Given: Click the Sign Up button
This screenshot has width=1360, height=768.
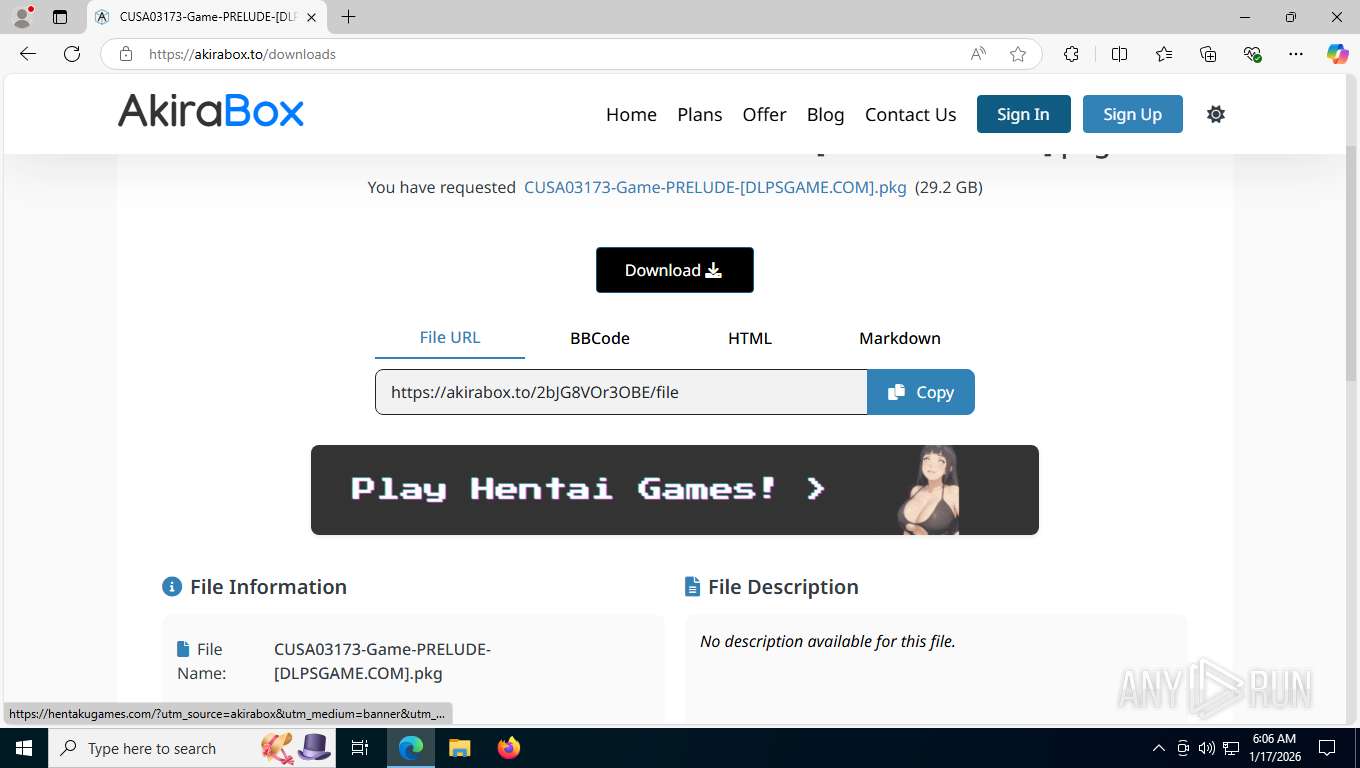Looking at the screenshot, I should pyautogui.click(x=1132, y=114).
